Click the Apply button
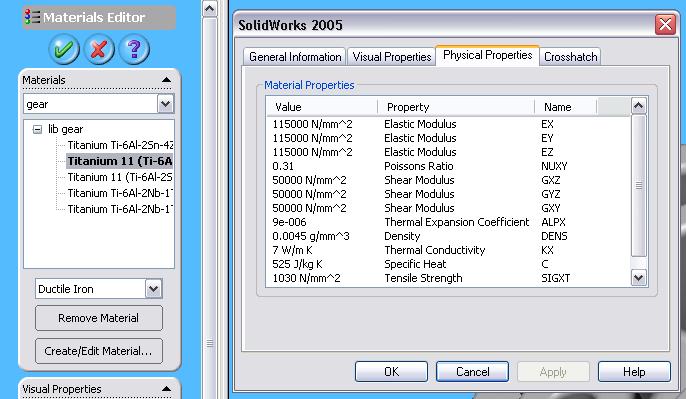 pyautogui.click(x=553, y=371)
